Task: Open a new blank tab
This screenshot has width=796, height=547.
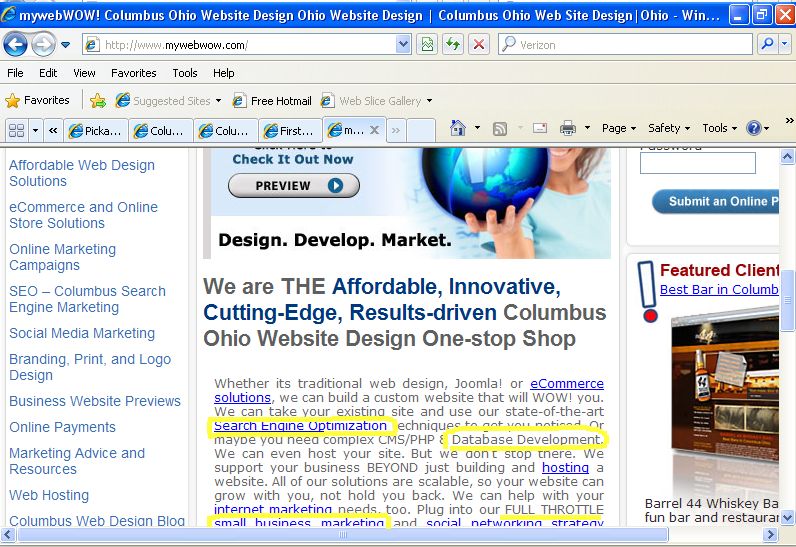Action: 421,130
